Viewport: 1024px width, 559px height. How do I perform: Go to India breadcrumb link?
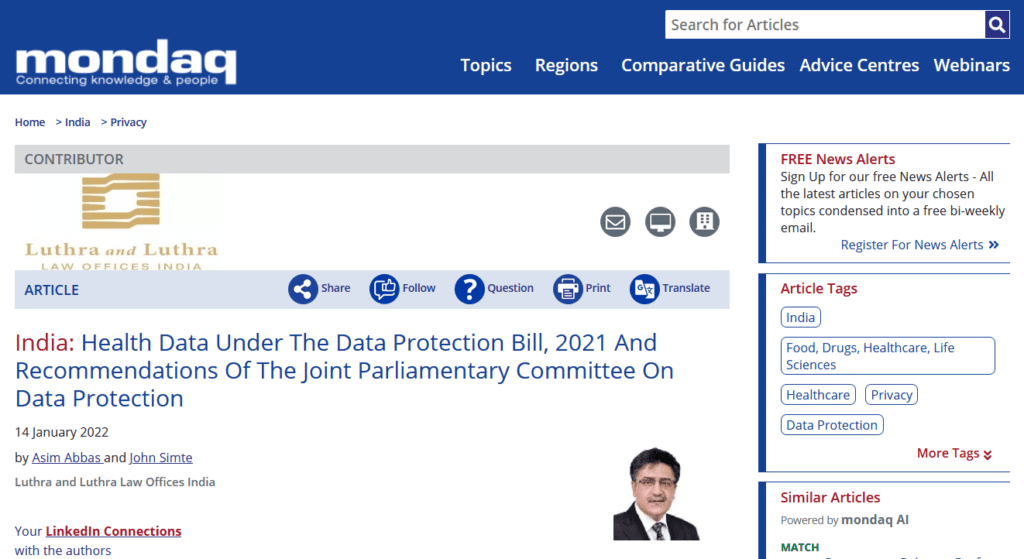coord(77,122)
